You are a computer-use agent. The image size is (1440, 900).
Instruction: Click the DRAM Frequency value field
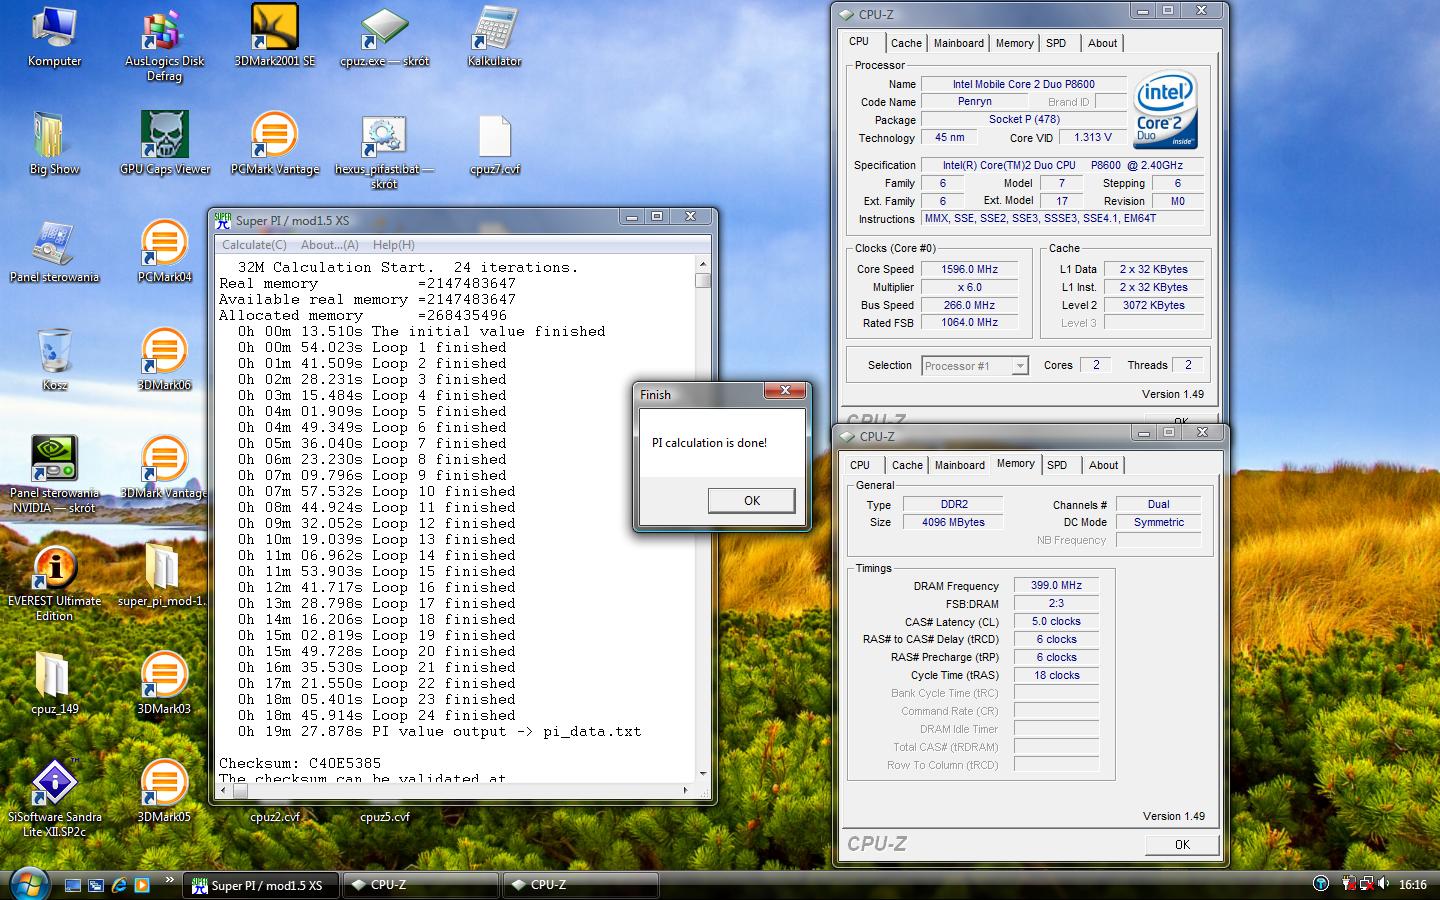coord(1056,586)
